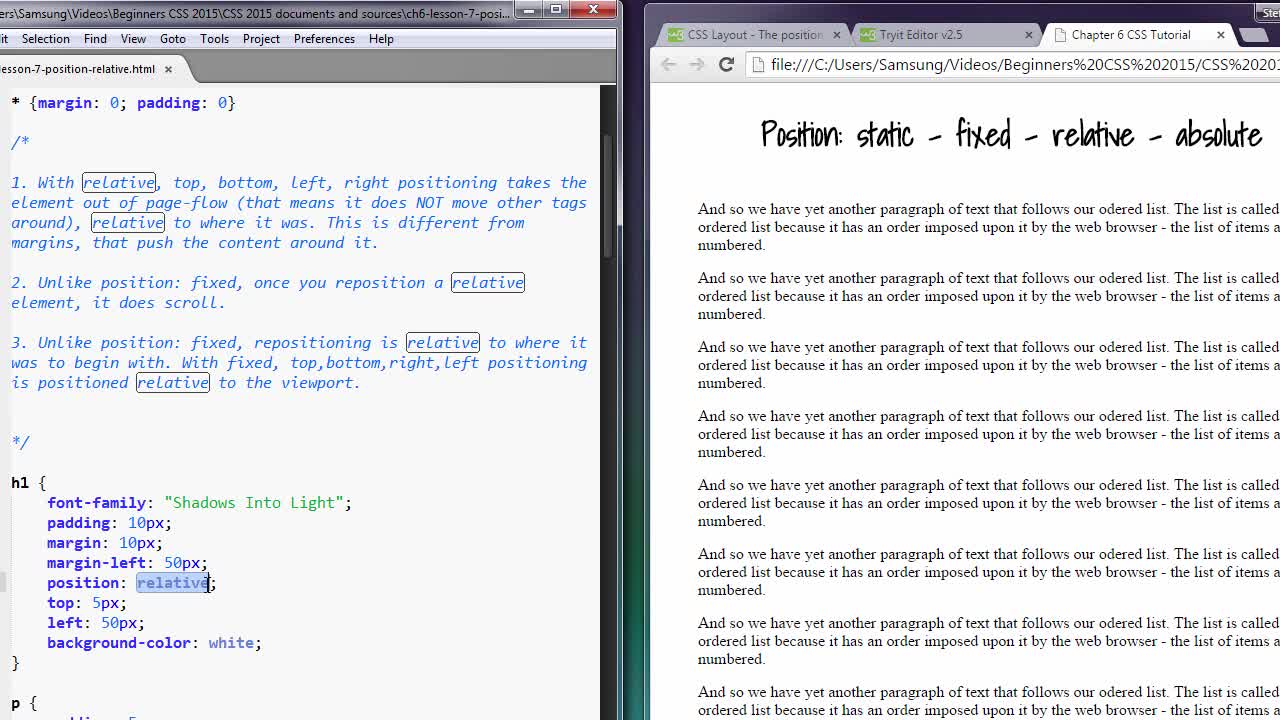Minimize the Sublime Text window
1280x720 pixels.
coord(527,9)
